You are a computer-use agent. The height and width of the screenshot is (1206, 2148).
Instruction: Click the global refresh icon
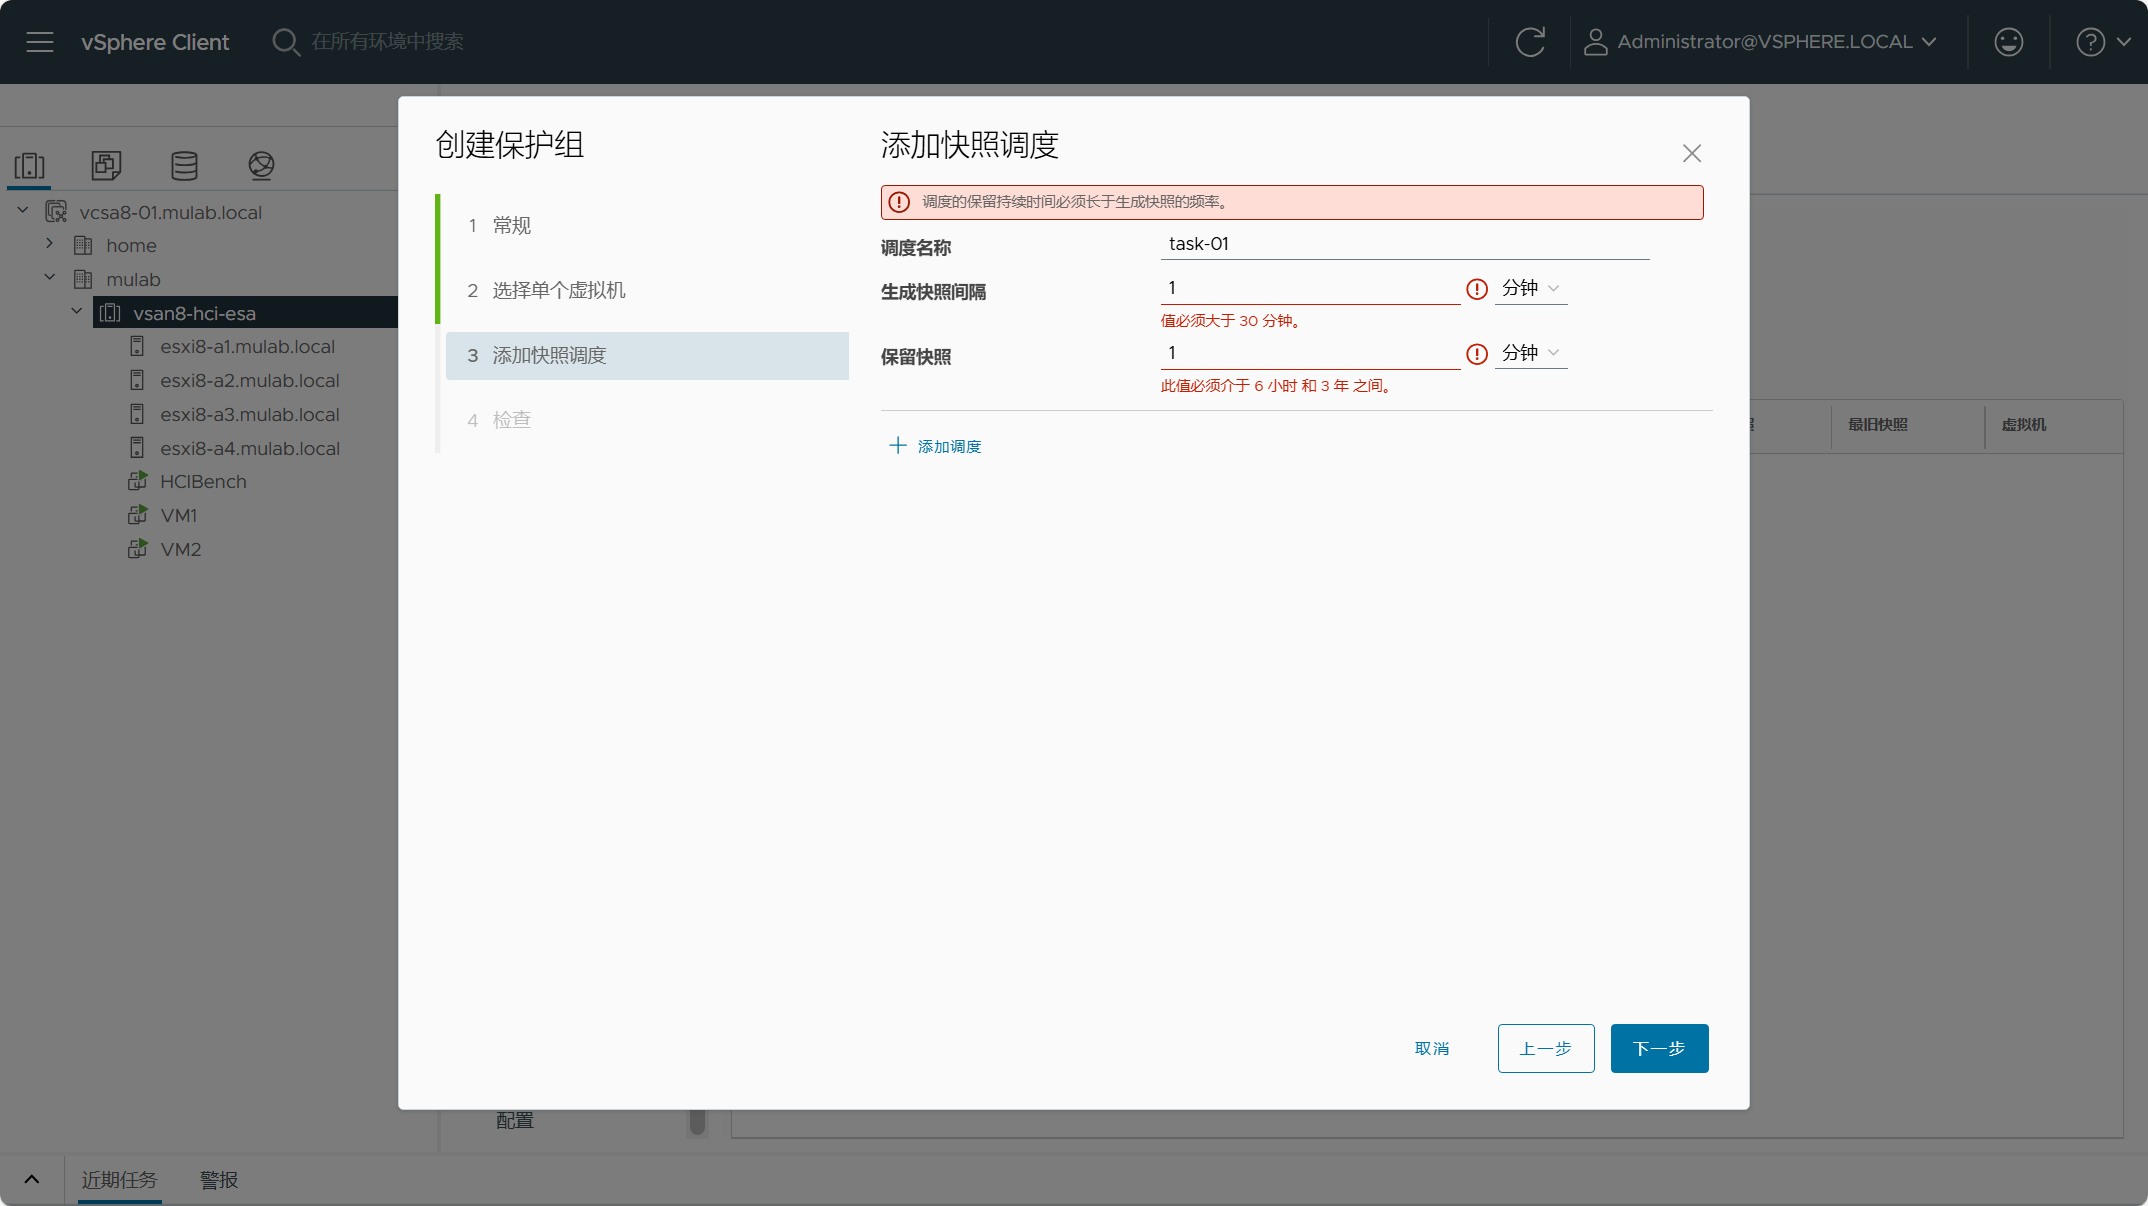(1530, 42)
